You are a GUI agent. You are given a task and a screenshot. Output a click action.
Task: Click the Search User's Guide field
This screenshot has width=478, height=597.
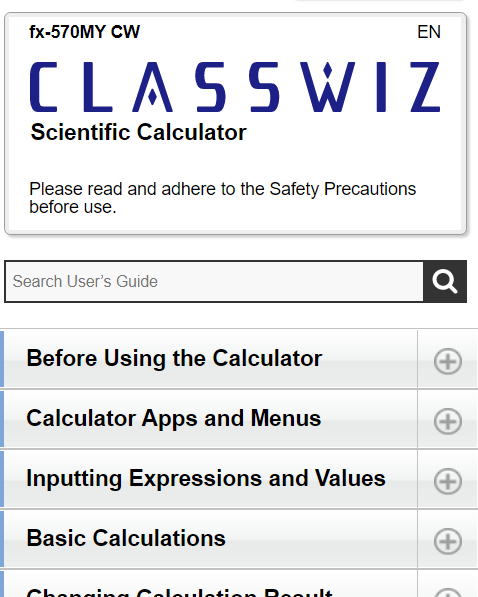pyautogui.click(x=214, y=281)
